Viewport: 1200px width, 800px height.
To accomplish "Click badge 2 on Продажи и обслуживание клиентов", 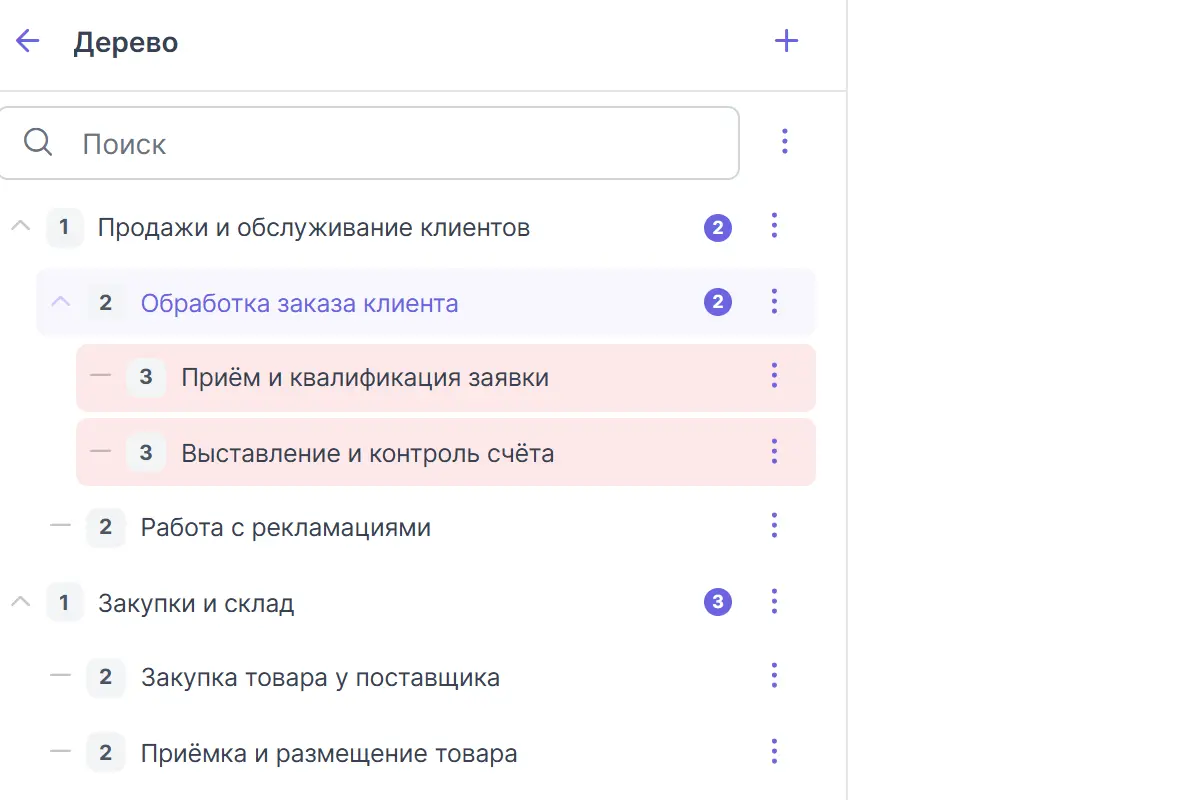I will (718, 228).
